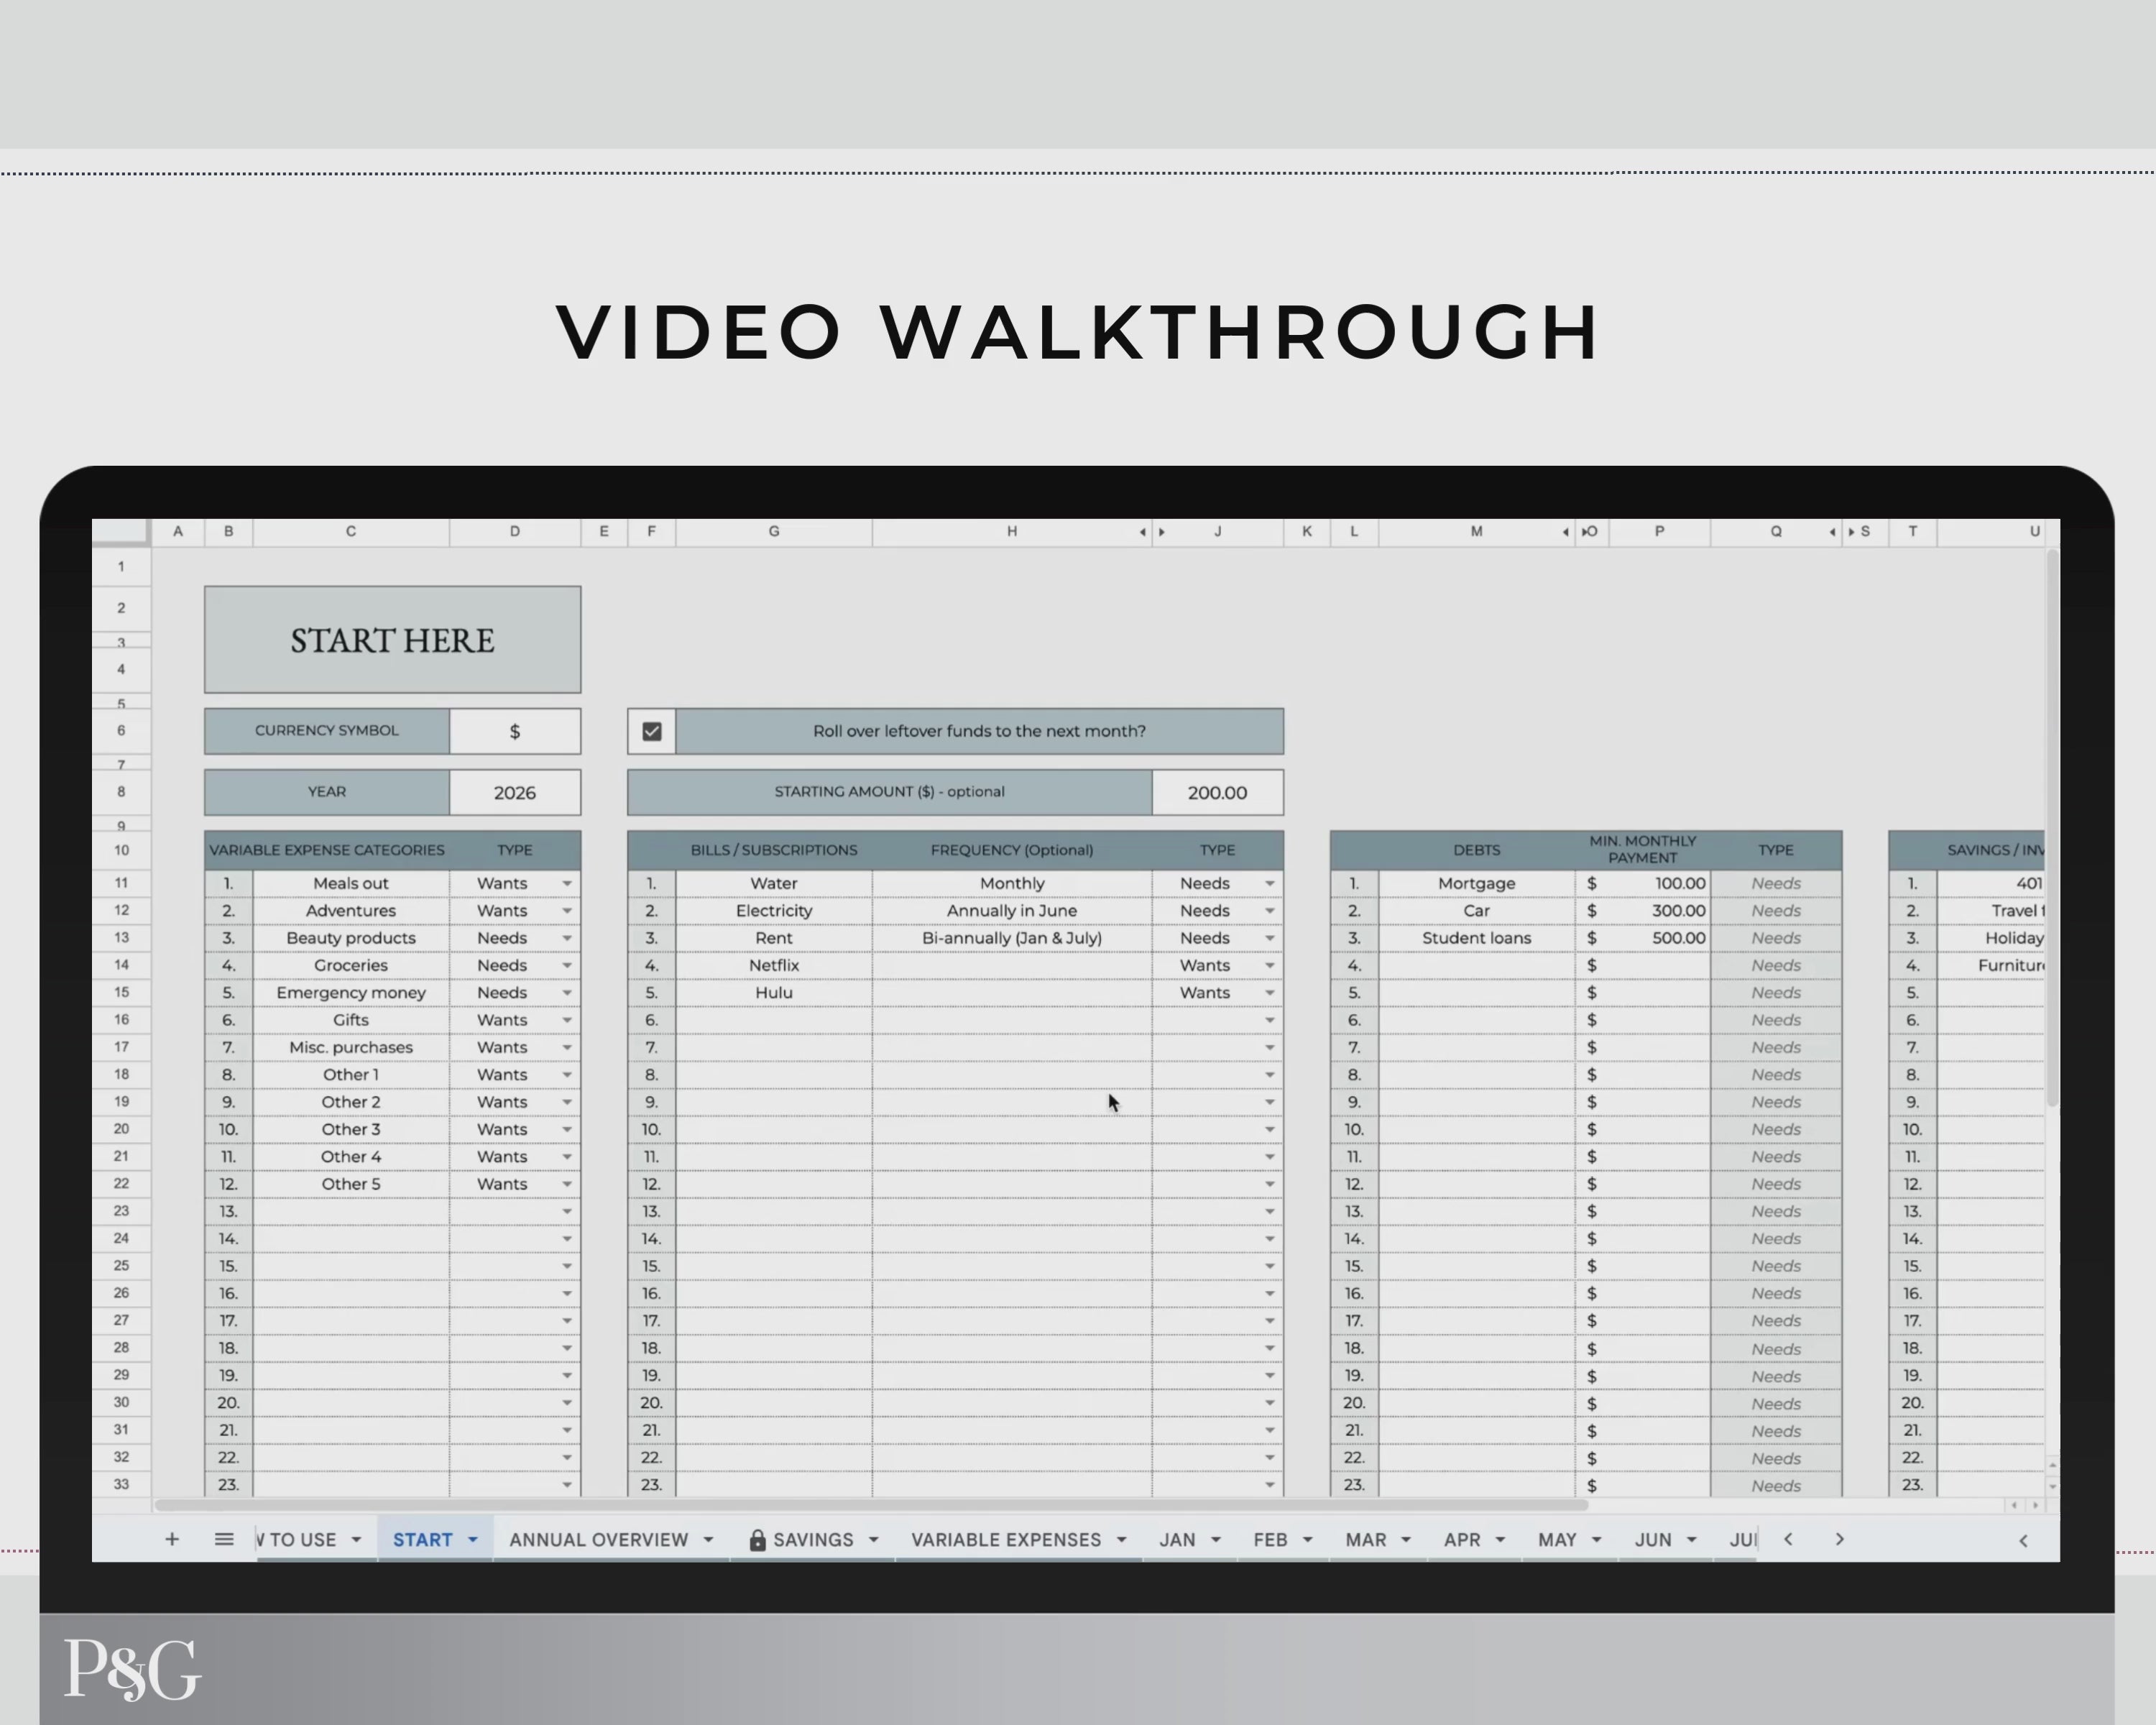Screen dimensions: 2156x1725
Task: Click lock icon on SAVINGS tab
Action: click(757, 1540)
